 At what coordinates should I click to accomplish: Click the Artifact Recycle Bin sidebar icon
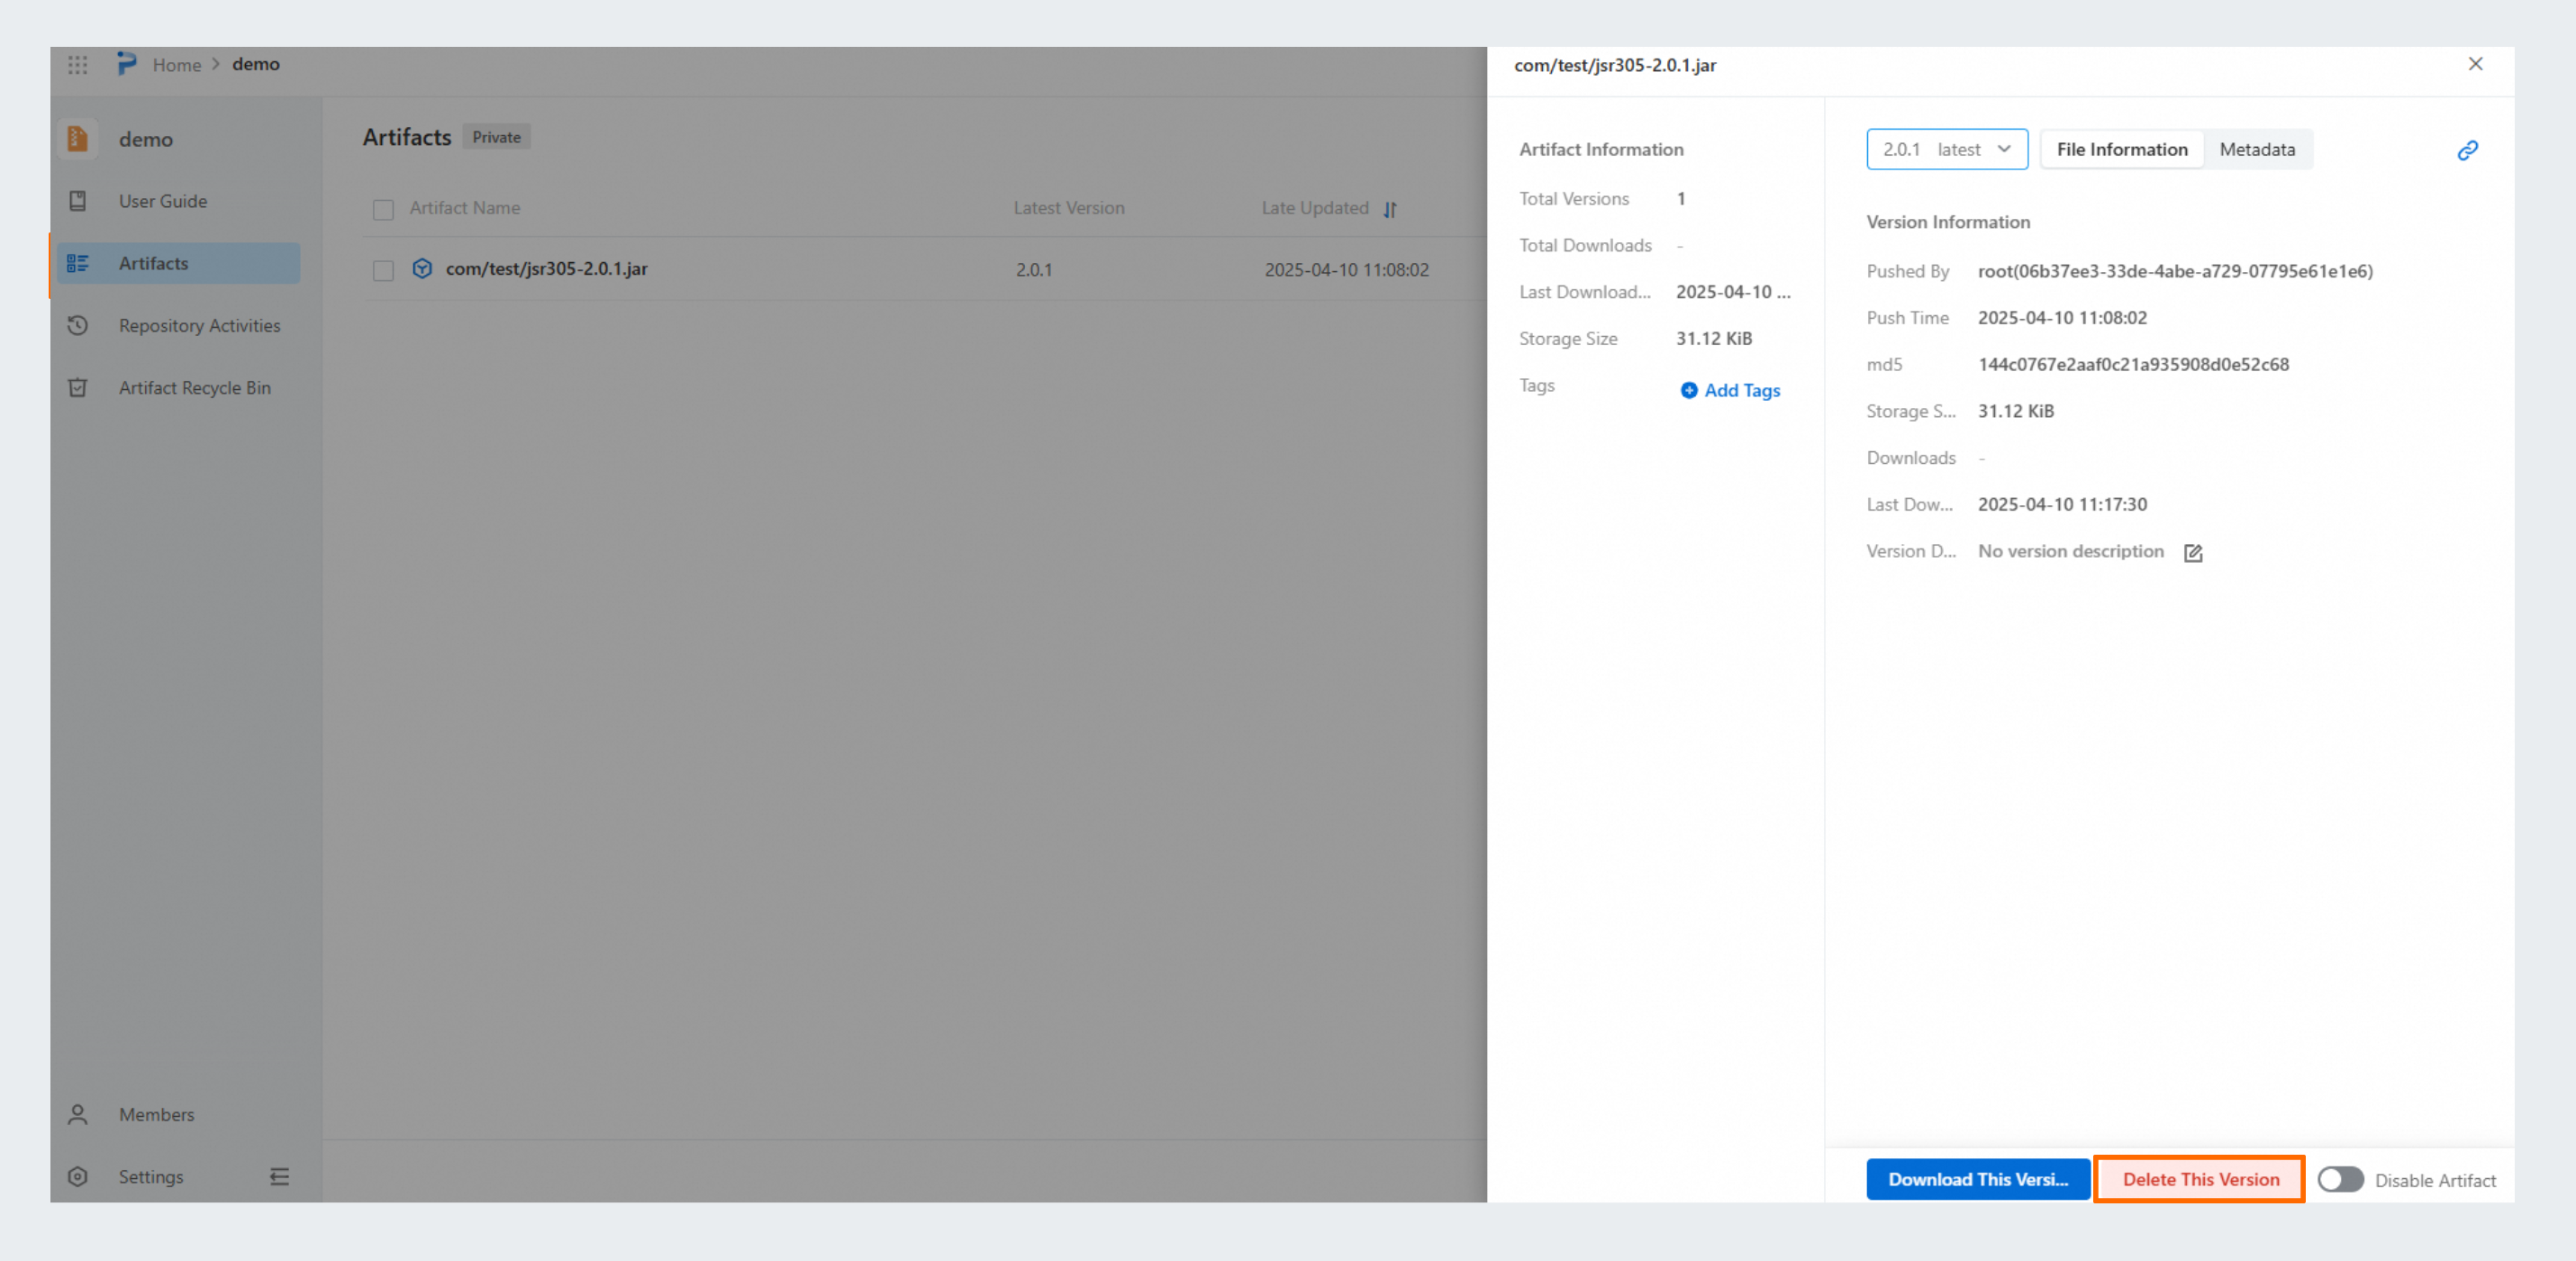click(78, 388)
